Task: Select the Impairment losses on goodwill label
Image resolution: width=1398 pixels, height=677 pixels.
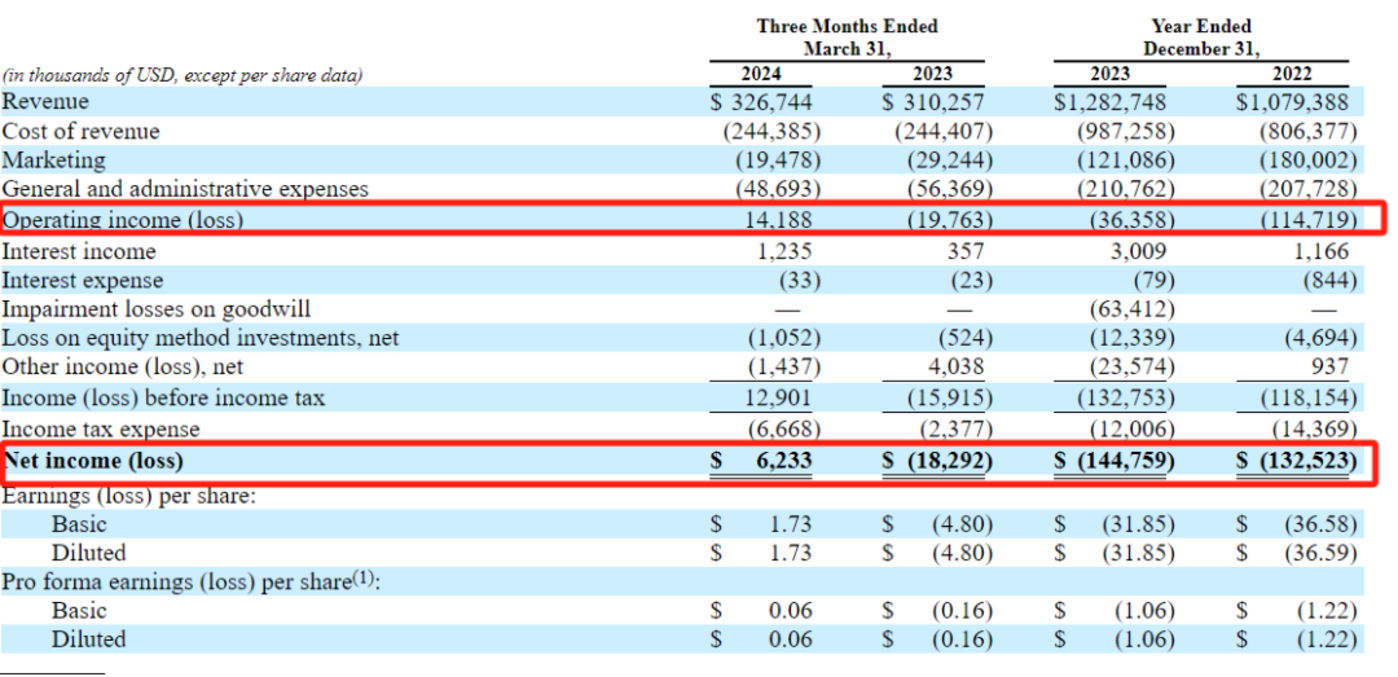Action: (156, 310)
